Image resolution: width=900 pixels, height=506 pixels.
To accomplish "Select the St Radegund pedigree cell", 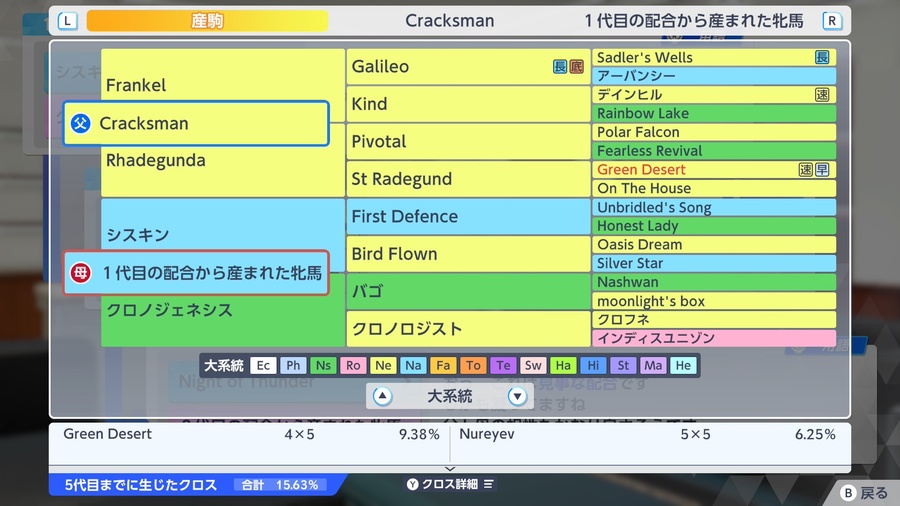I will point(468,179).
